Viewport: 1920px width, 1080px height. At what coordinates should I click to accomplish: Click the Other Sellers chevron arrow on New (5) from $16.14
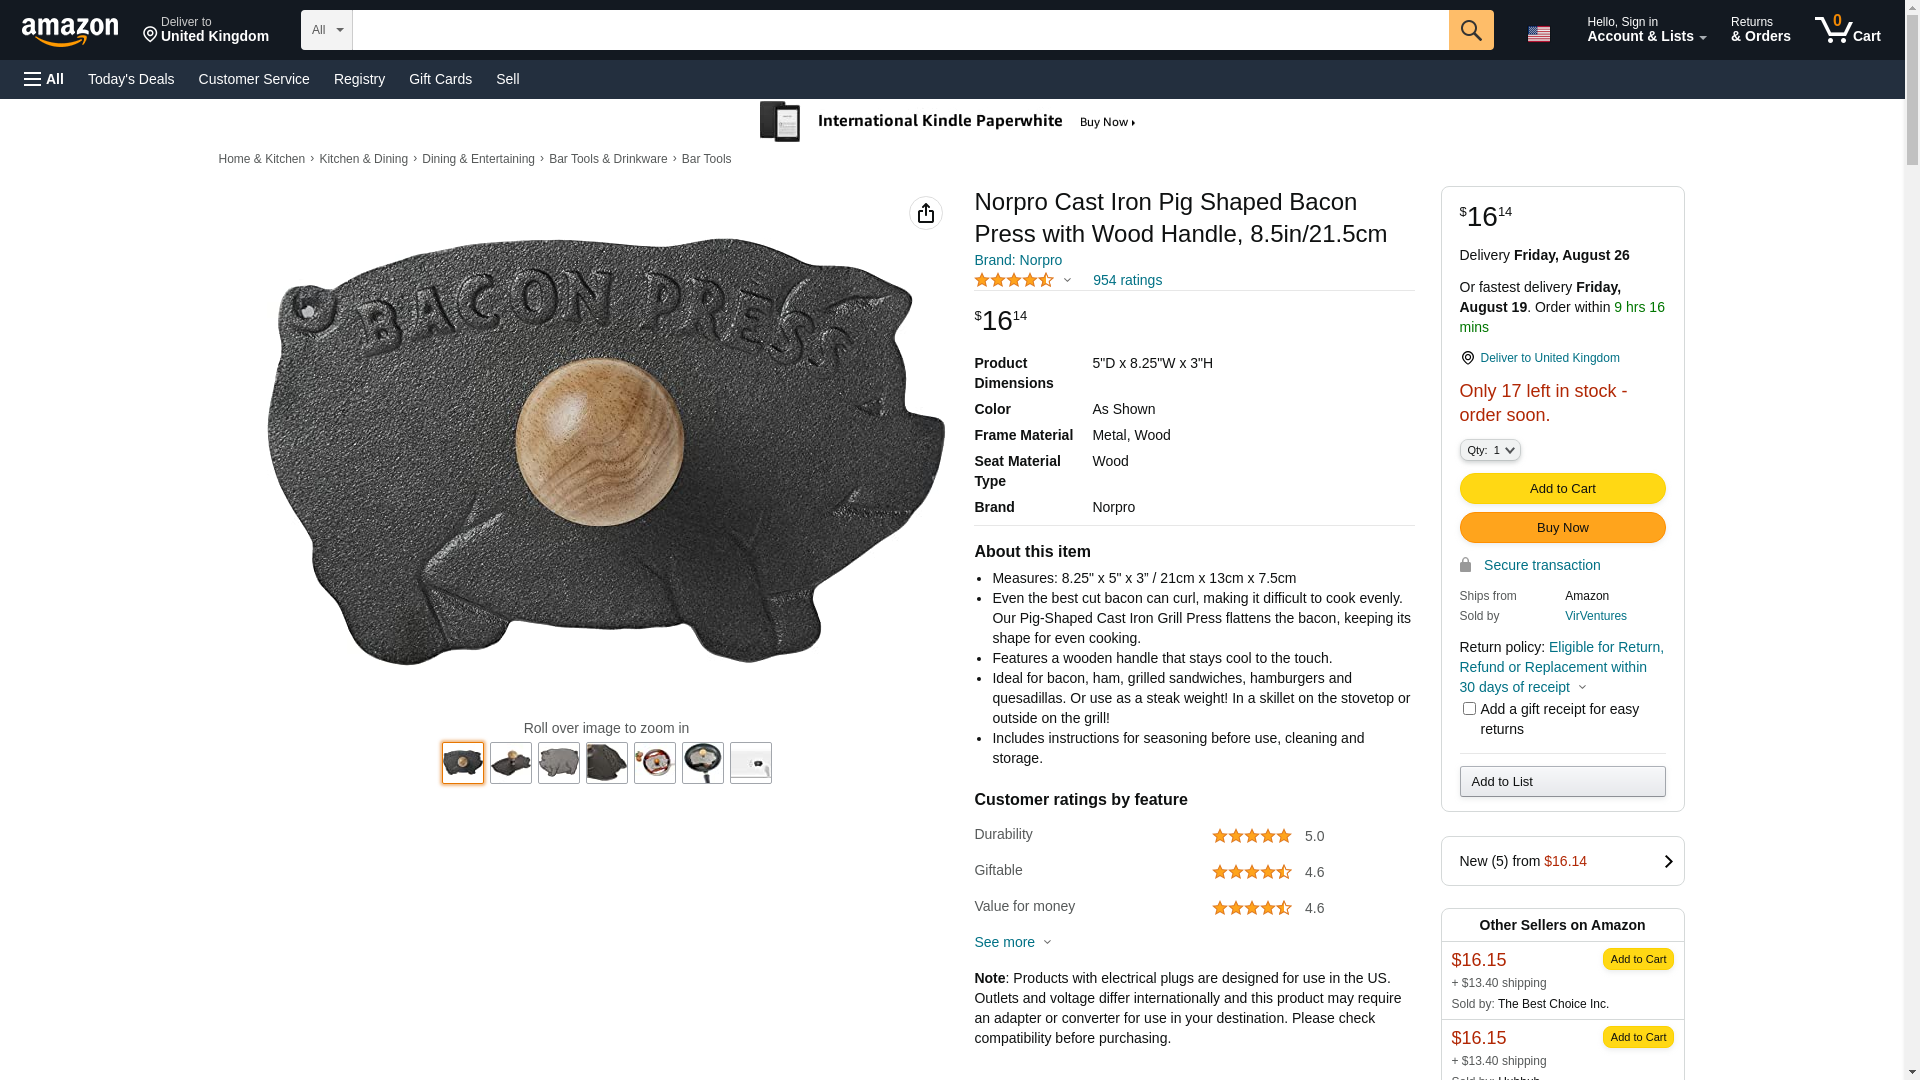tap(1667, 861)
